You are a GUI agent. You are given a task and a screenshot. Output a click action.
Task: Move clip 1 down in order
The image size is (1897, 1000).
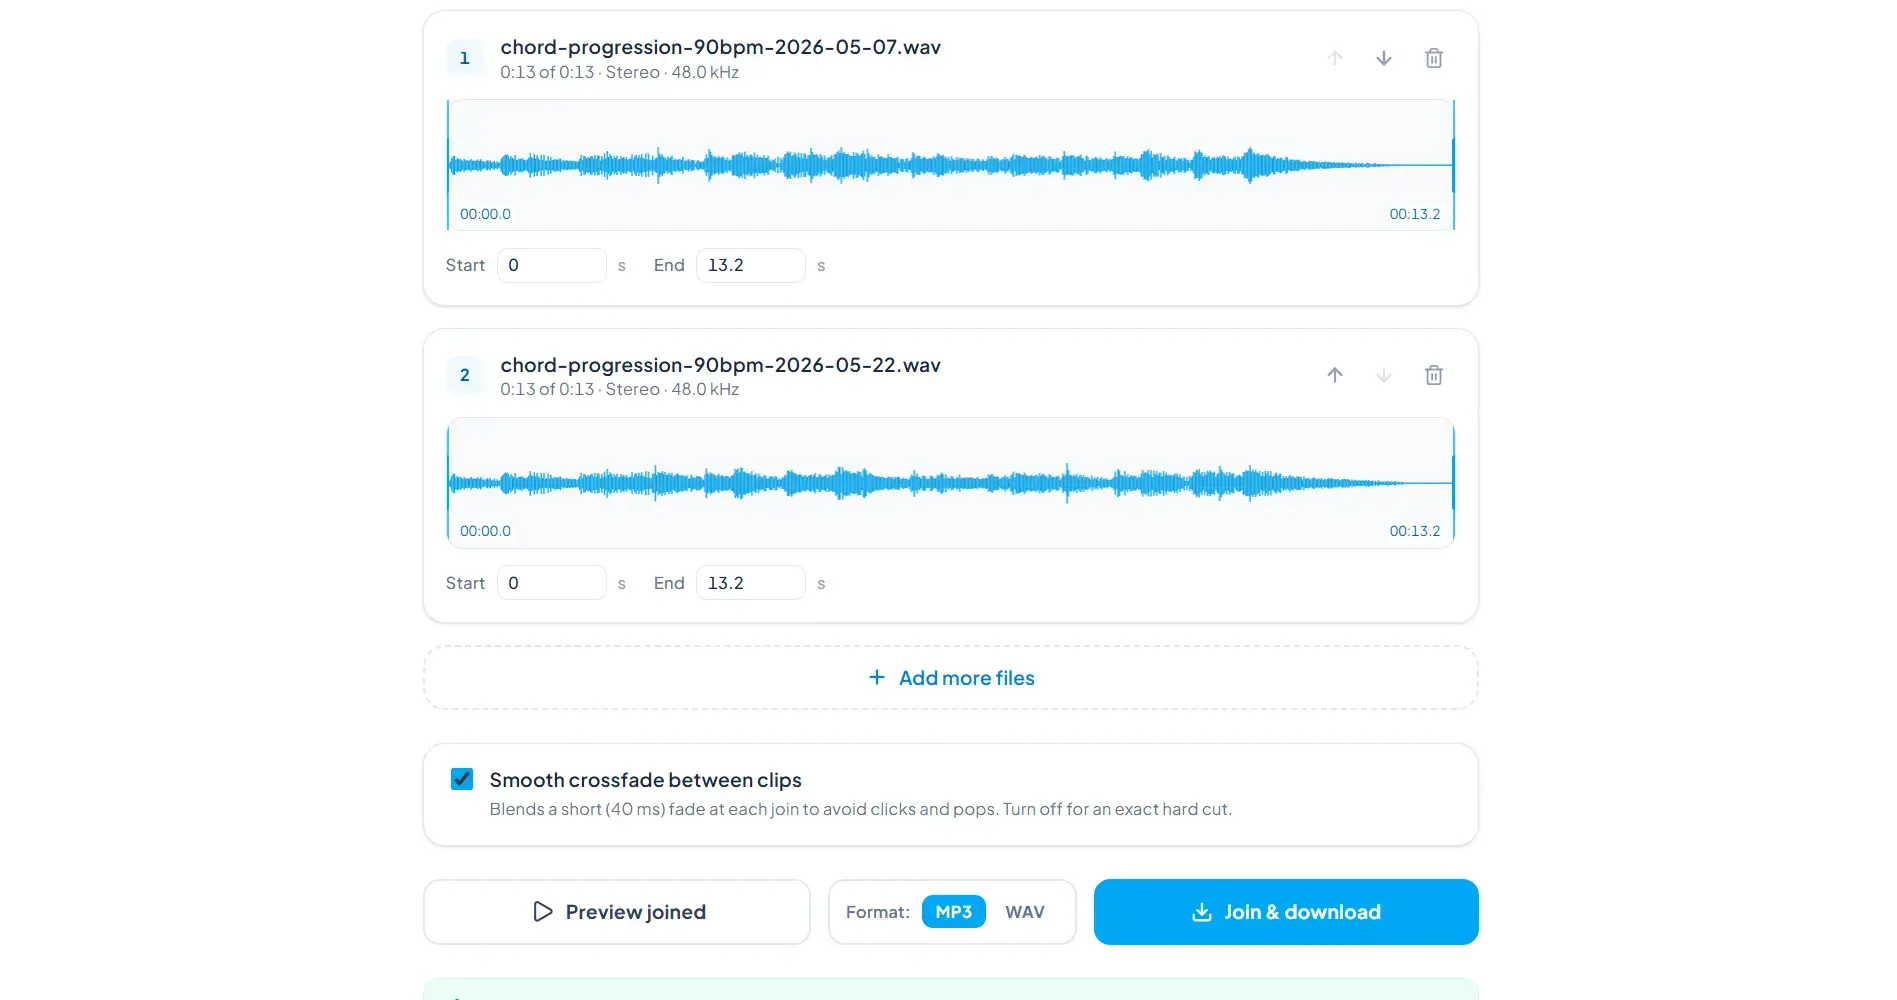[1384, 58]
